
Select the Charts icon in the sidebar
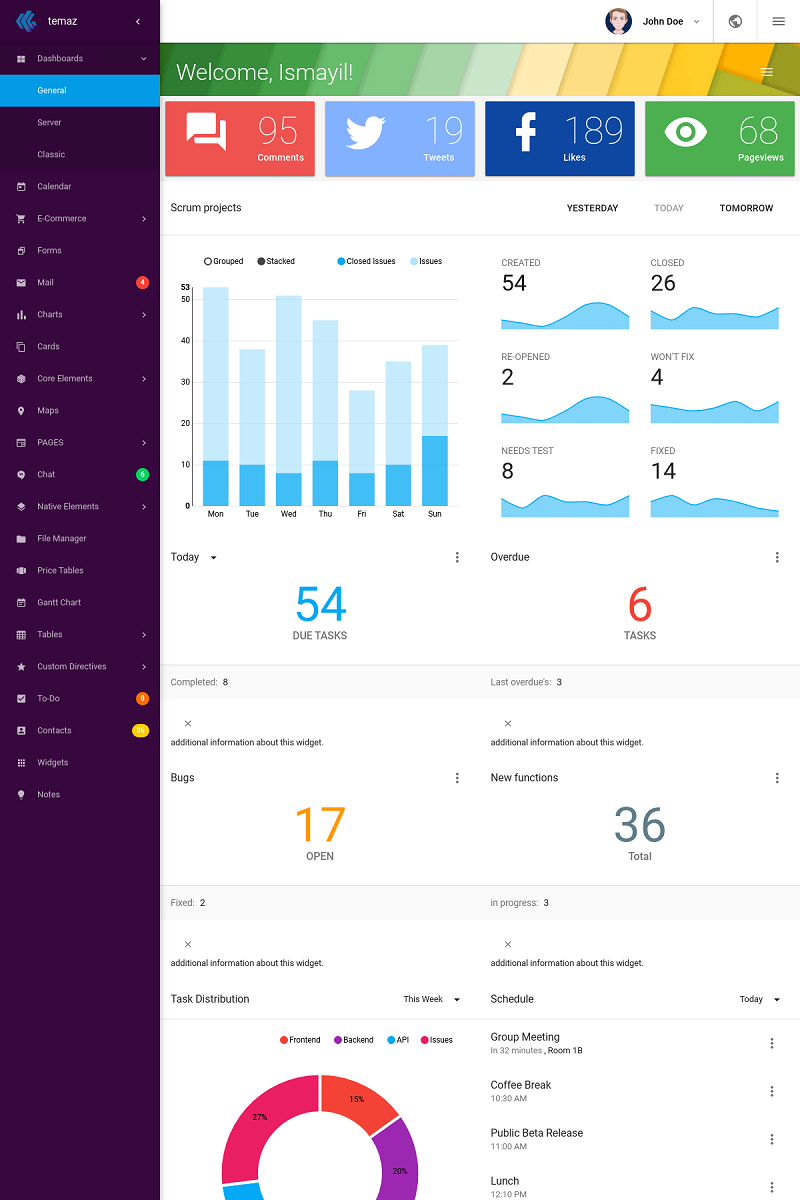tap(20, 314)
